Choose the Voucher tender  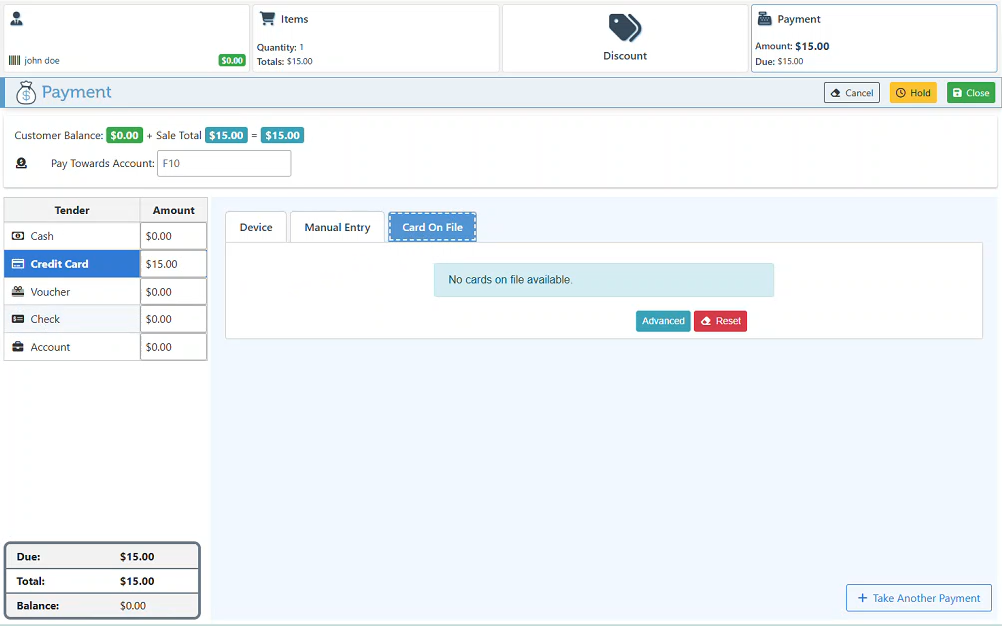click(x=72, y=292)
